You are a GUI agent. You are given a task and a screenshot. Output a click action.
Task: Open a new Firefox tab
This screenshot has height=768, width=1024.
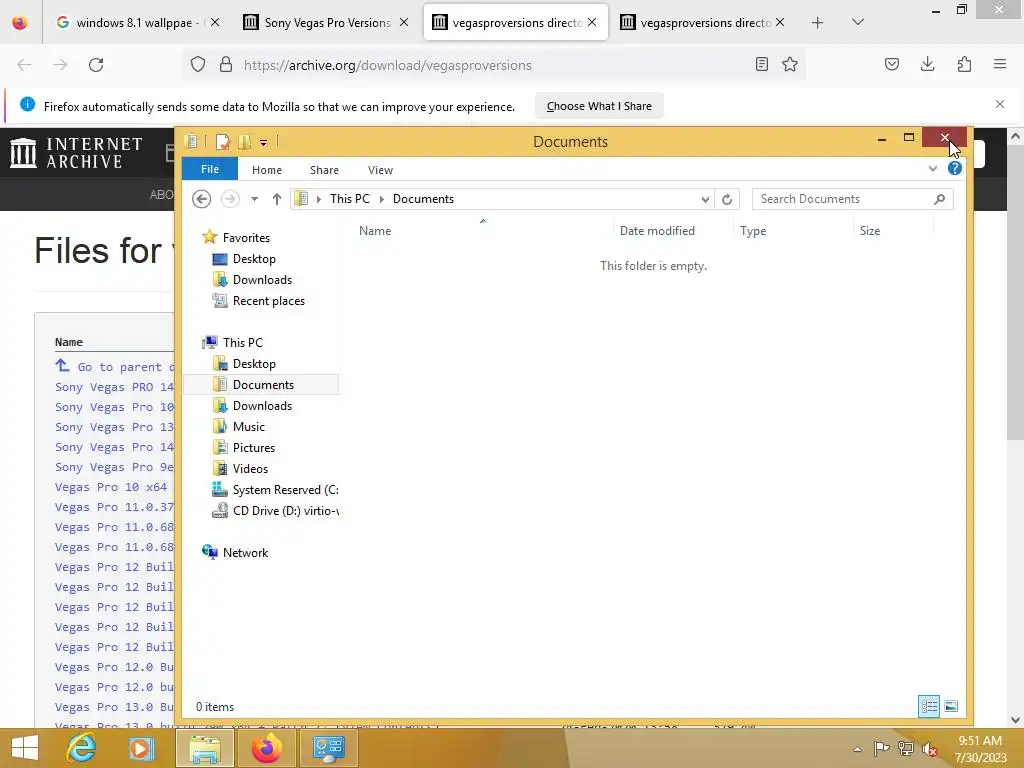click(x=817, y=23)
